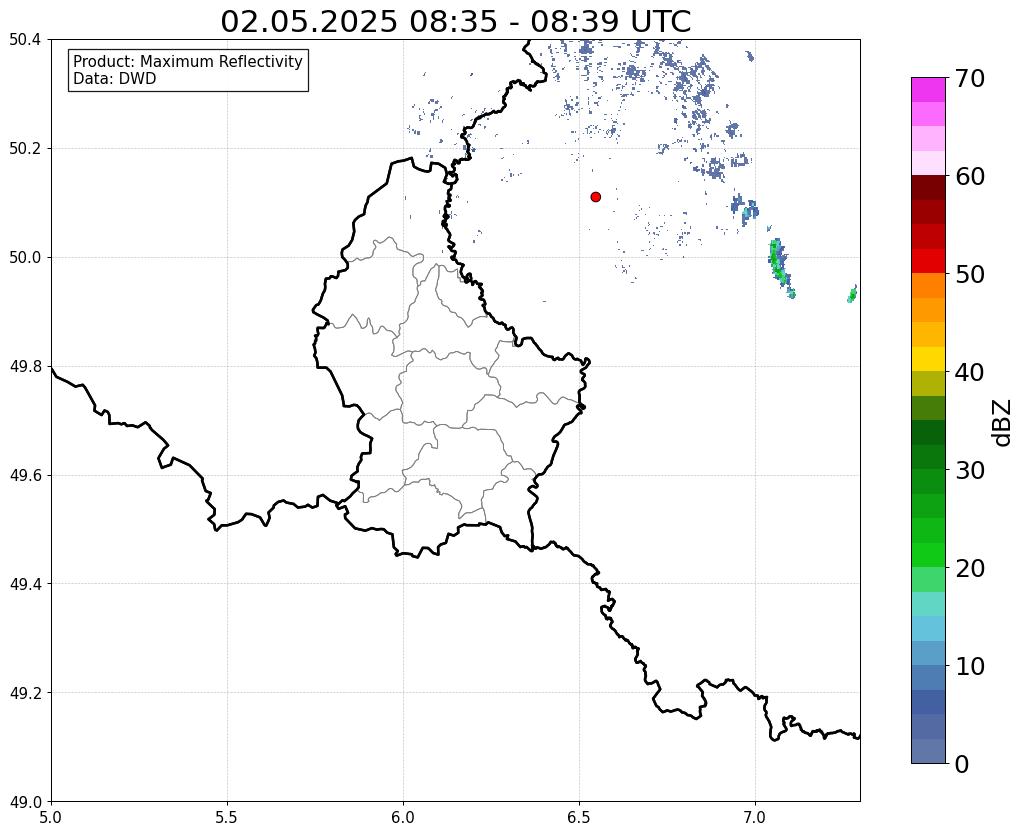The width and height of the screenshot is (1023, 834).
Task: Click the colorbar tick label '50'
Action: tap(970, 274)
